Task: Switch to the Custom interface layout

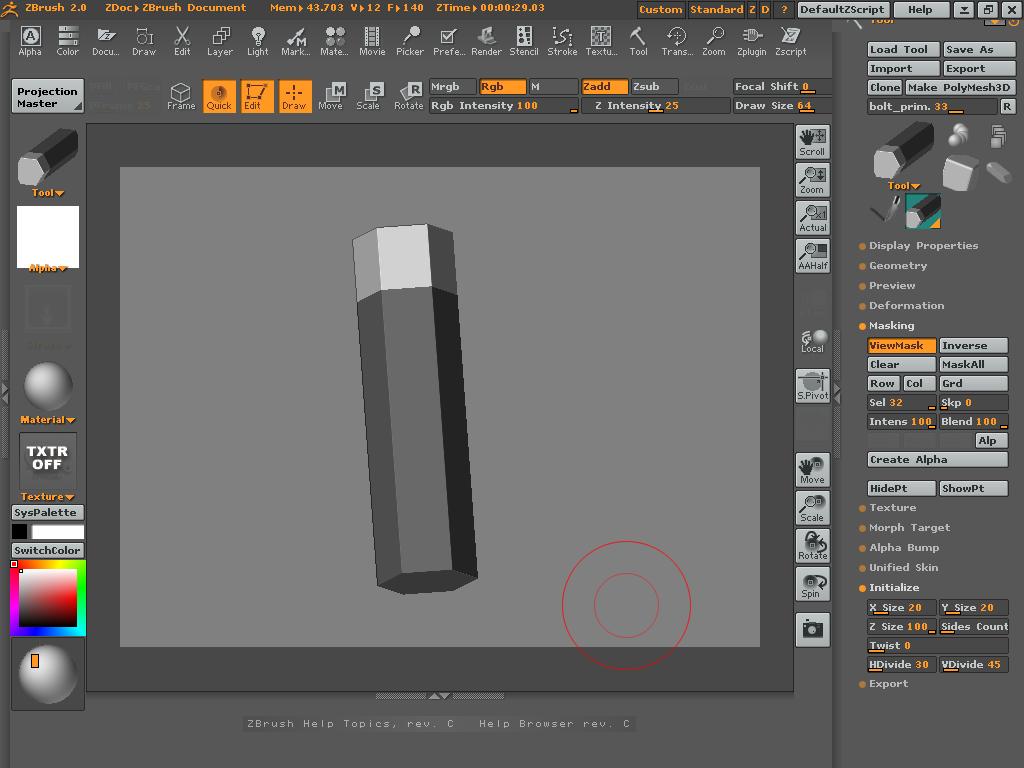Action: click(x=660, y=10)
